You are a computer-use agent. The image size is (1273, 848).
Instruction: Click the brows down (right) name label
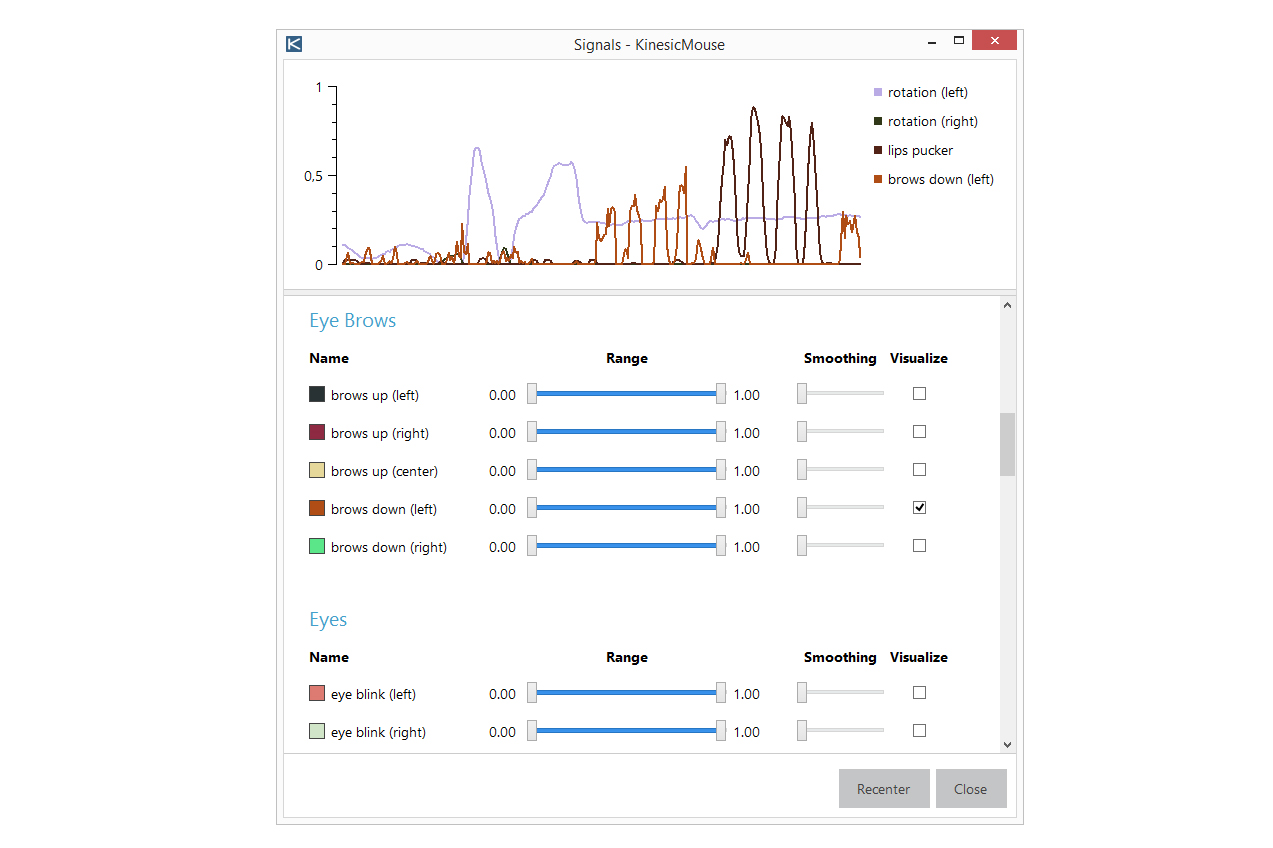point(389,547)
